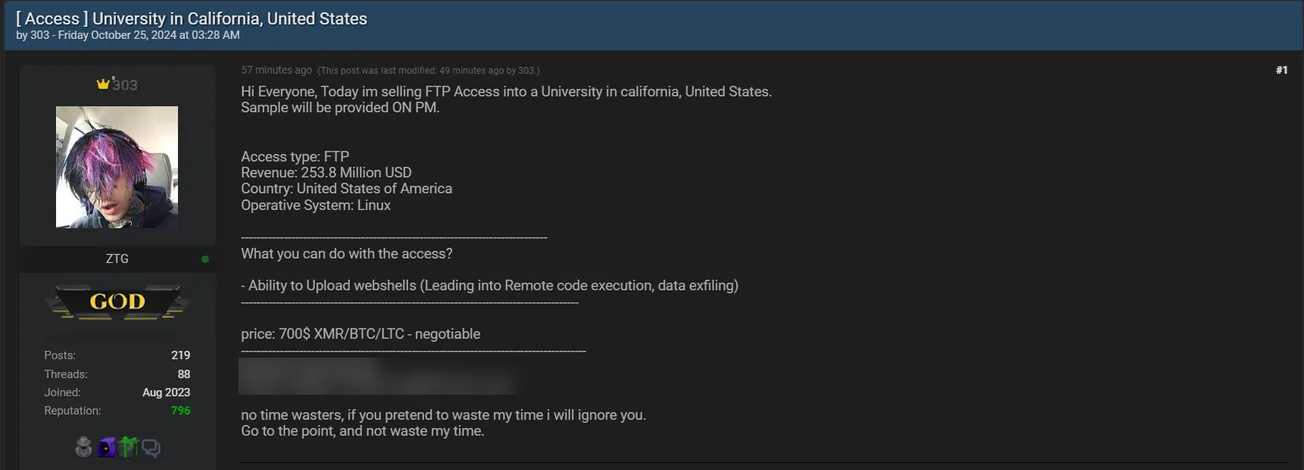Click the price line text in post
The height and width of the screenshot is (470, 1304).
click(x=360, y=334)
